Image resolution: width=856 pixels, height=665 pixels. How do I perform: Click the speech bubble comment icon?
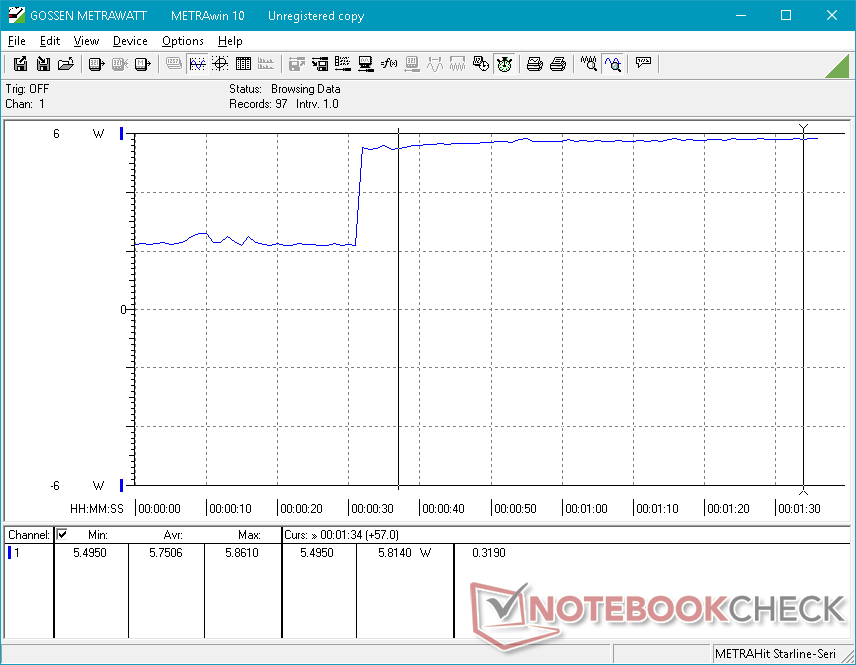point(643,63)
